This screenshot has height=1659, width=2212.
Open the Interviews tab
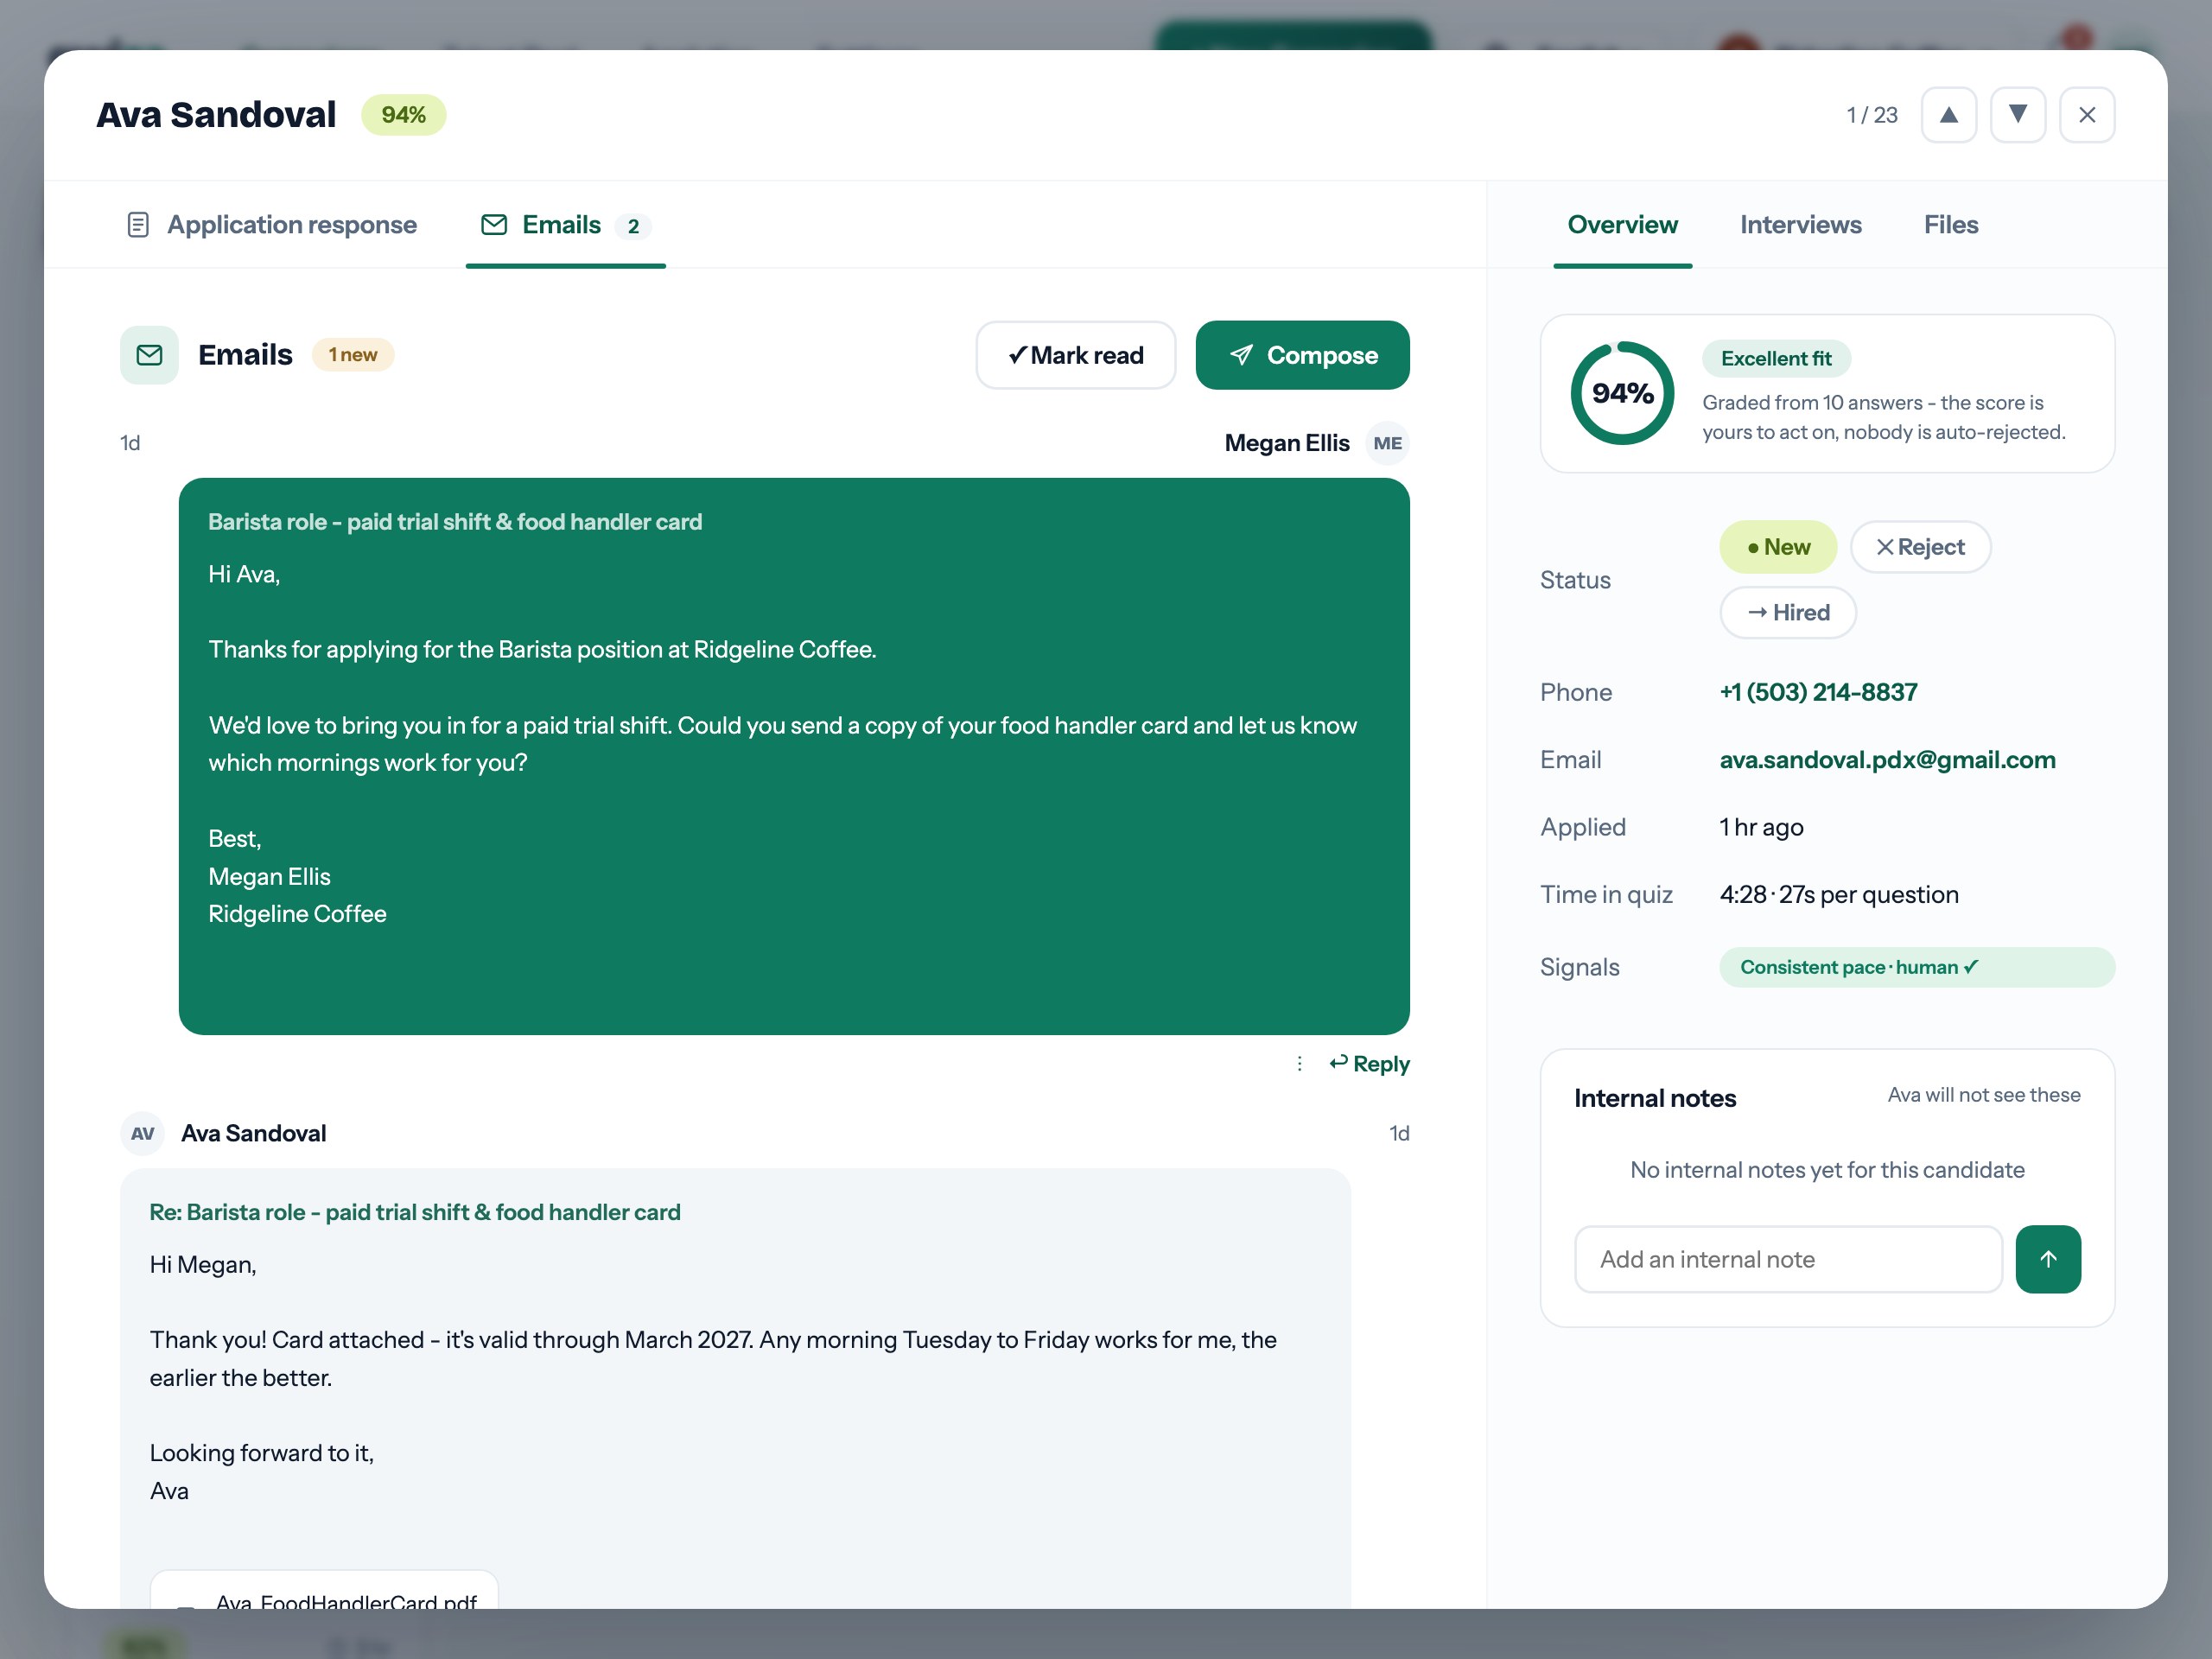1800,225
